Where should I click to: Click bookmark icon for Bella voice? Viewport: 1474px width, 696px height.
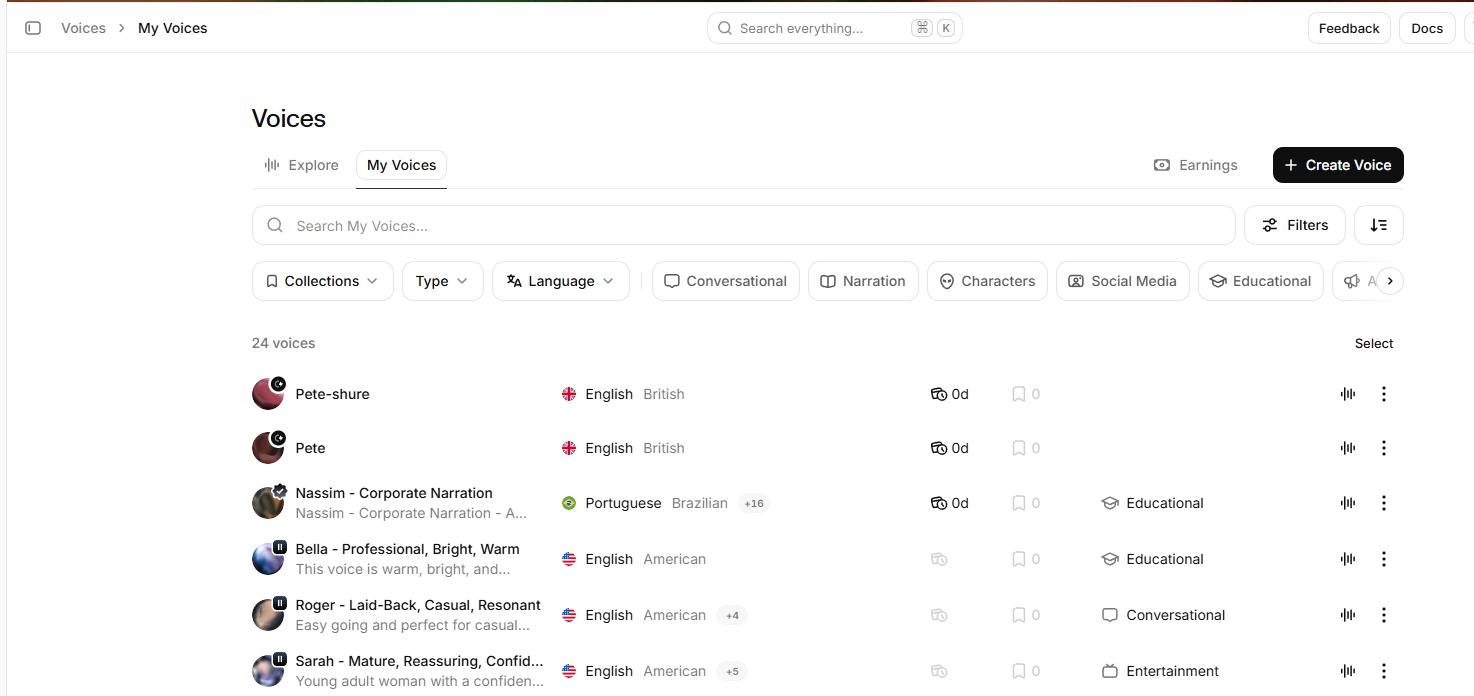[x=1019, y=559]
